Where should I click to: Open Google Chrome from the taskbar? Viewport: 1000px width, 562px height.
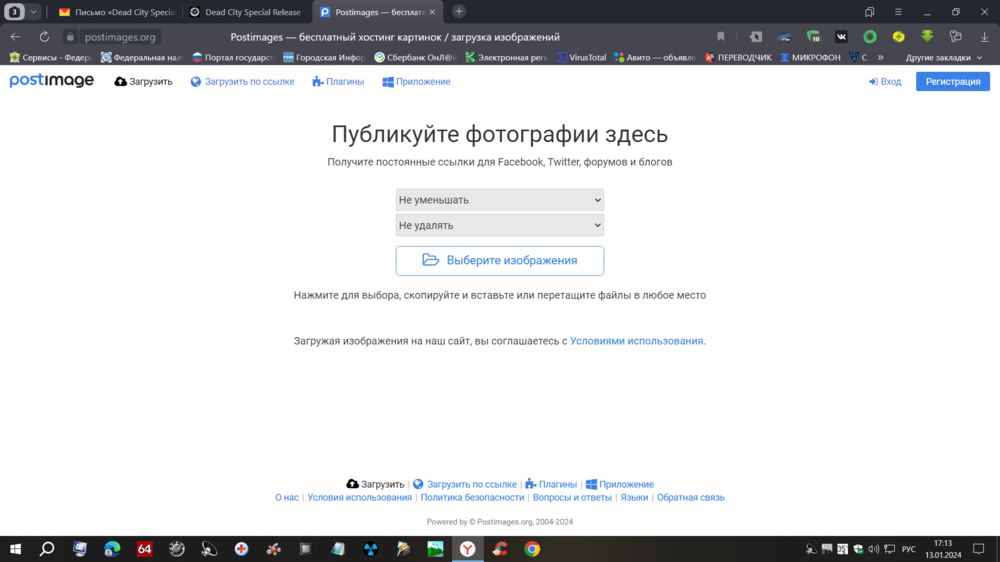(532, 549)
